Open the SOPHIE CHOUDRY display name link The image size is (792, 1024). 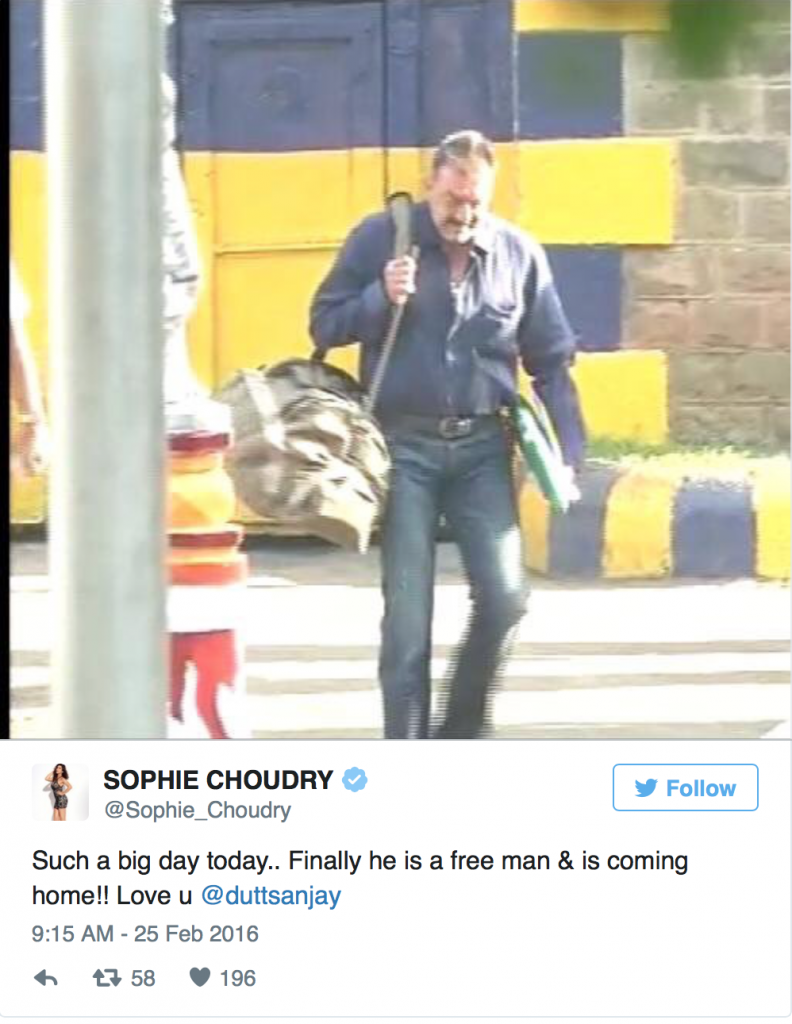pos(218,780)
